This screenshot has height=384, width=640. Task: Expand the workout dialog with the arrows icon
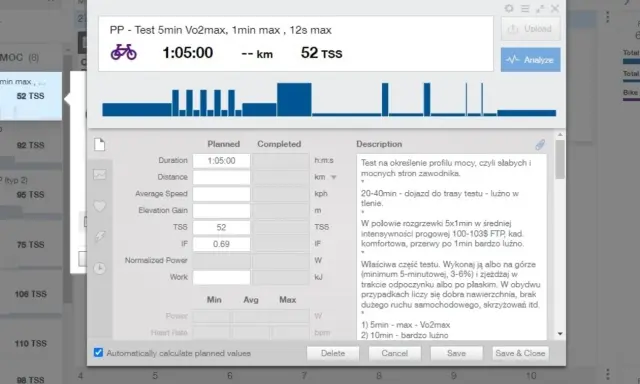coord(540,8)
